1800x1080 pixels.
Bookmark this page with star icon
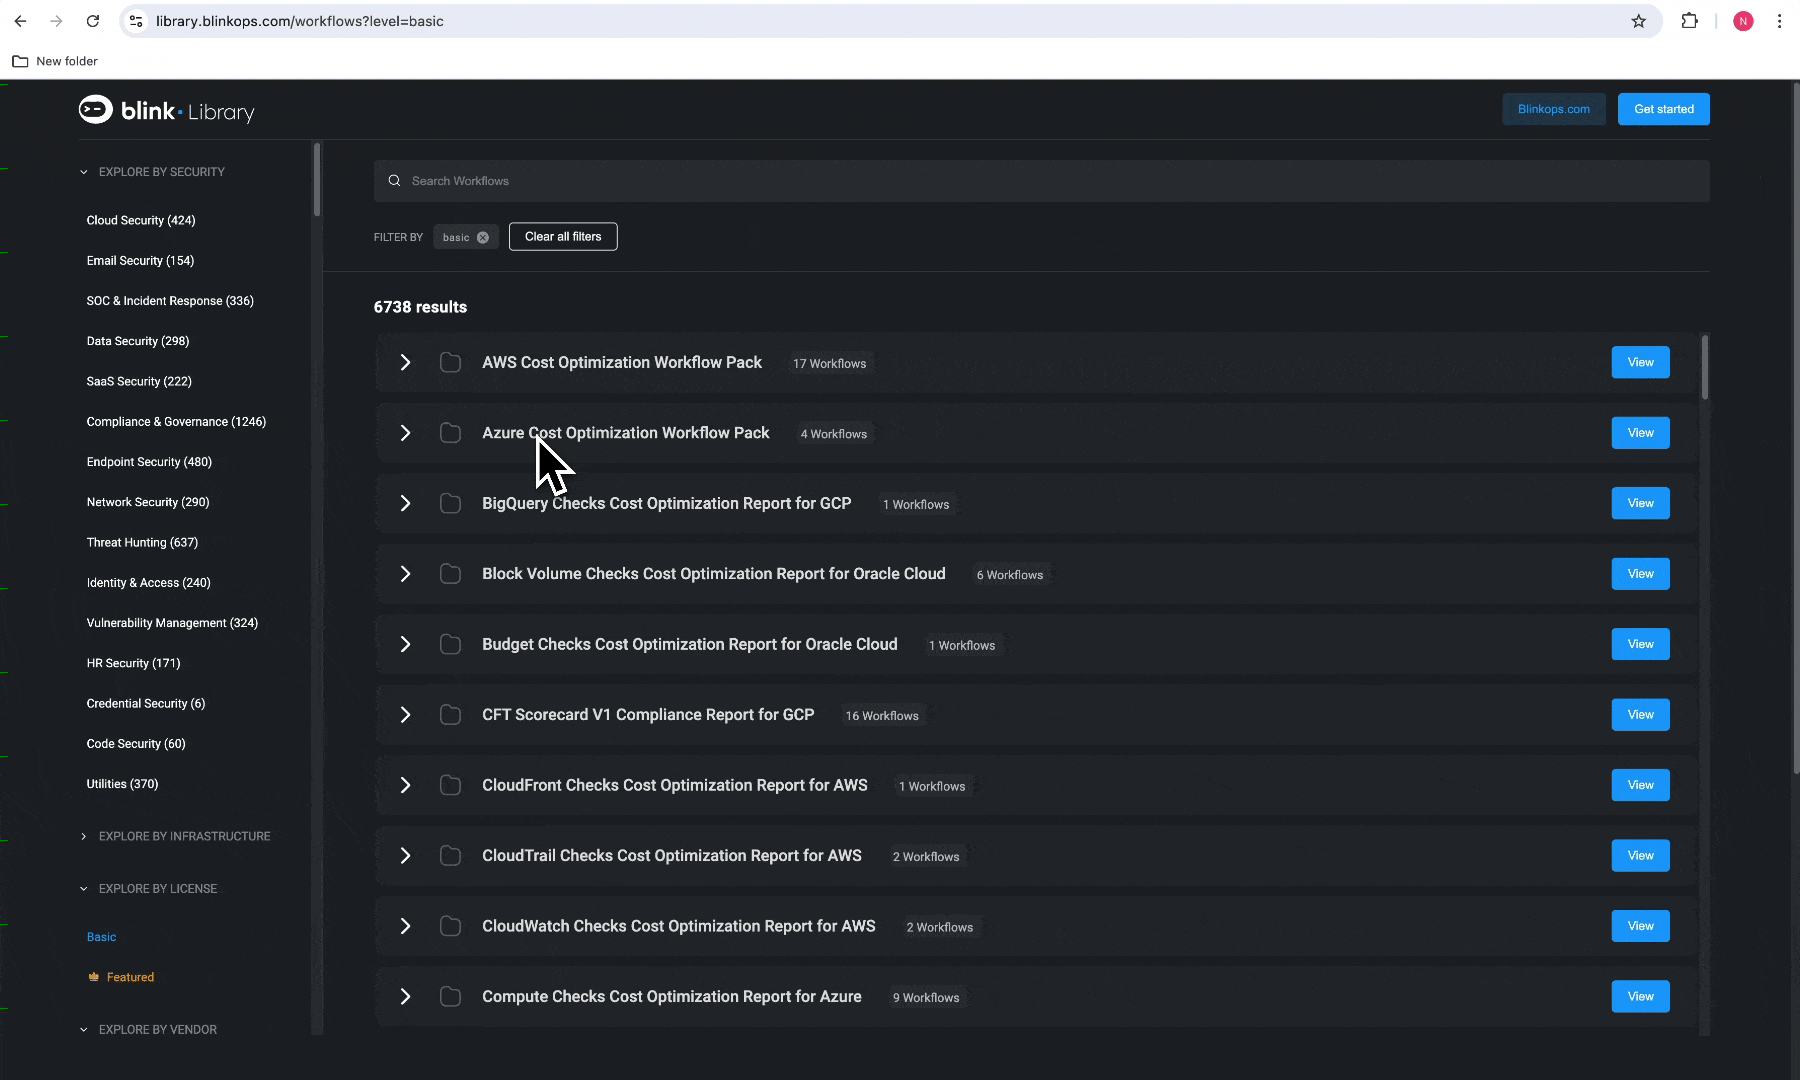coord(1638,21)
